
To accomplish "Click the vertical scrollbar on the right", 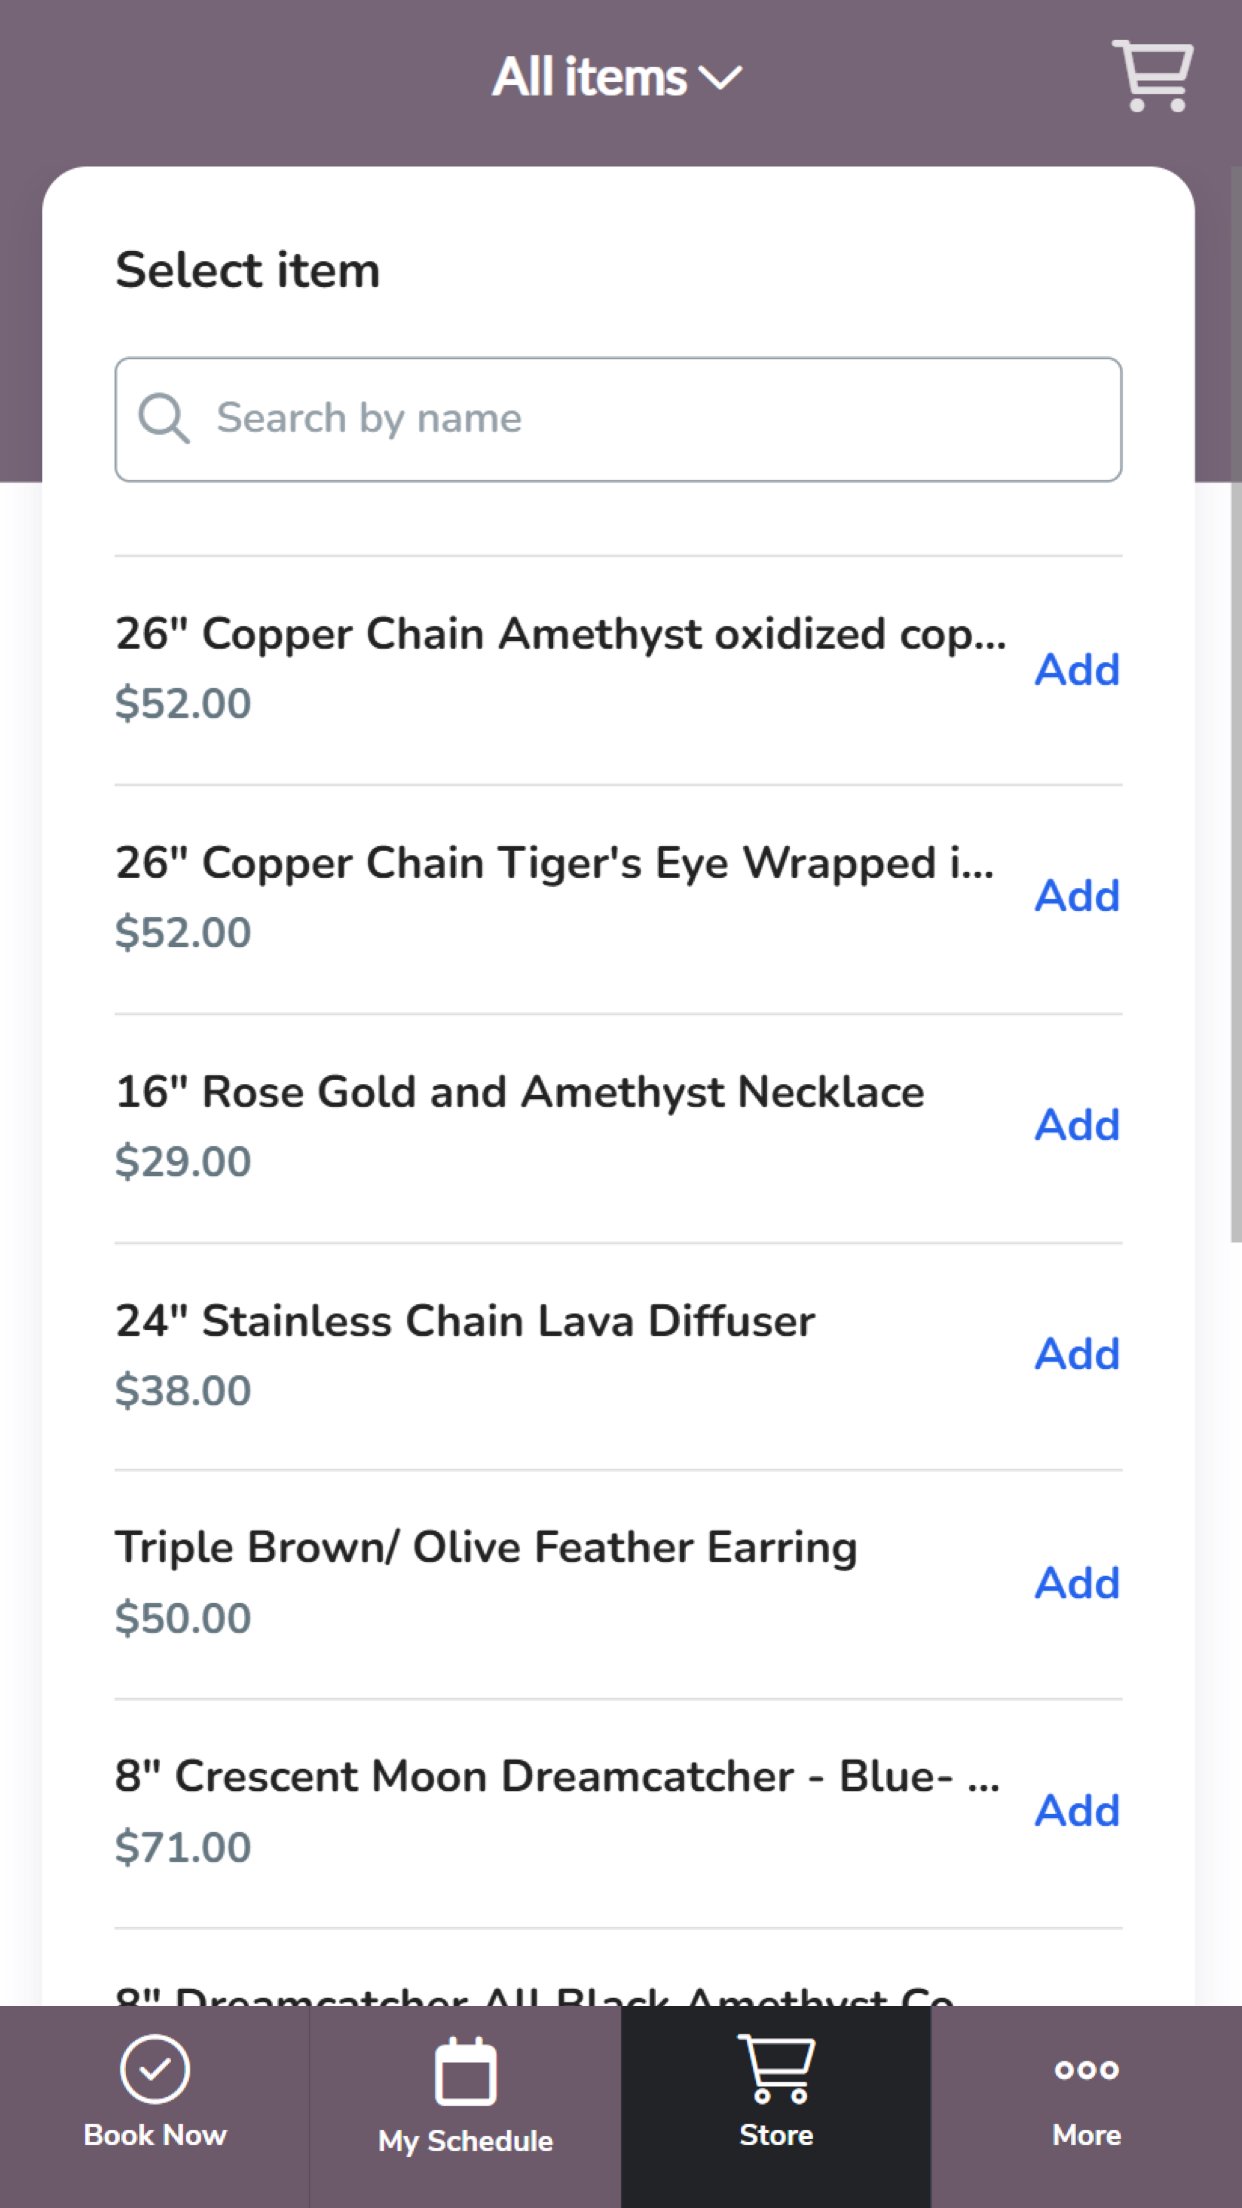I will pos(1236,700).
